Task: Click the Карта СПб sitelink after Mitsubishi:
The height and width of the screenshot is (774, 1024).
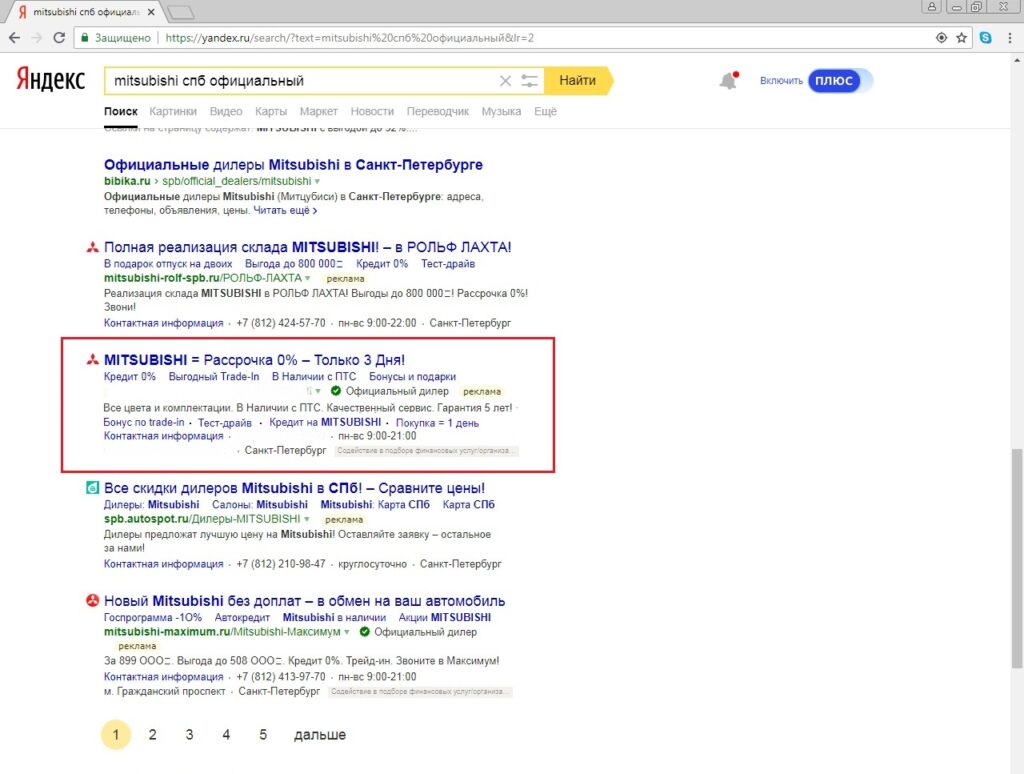Action: tap(468, 505)
